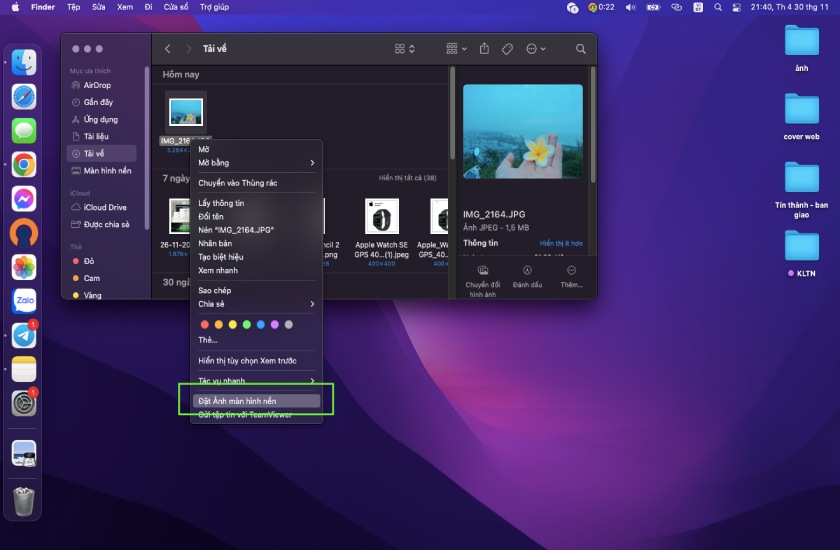The width and height of the screenshot is (840, 550).
Task: Apply the green tag color dot
Action: coord(247,324)
